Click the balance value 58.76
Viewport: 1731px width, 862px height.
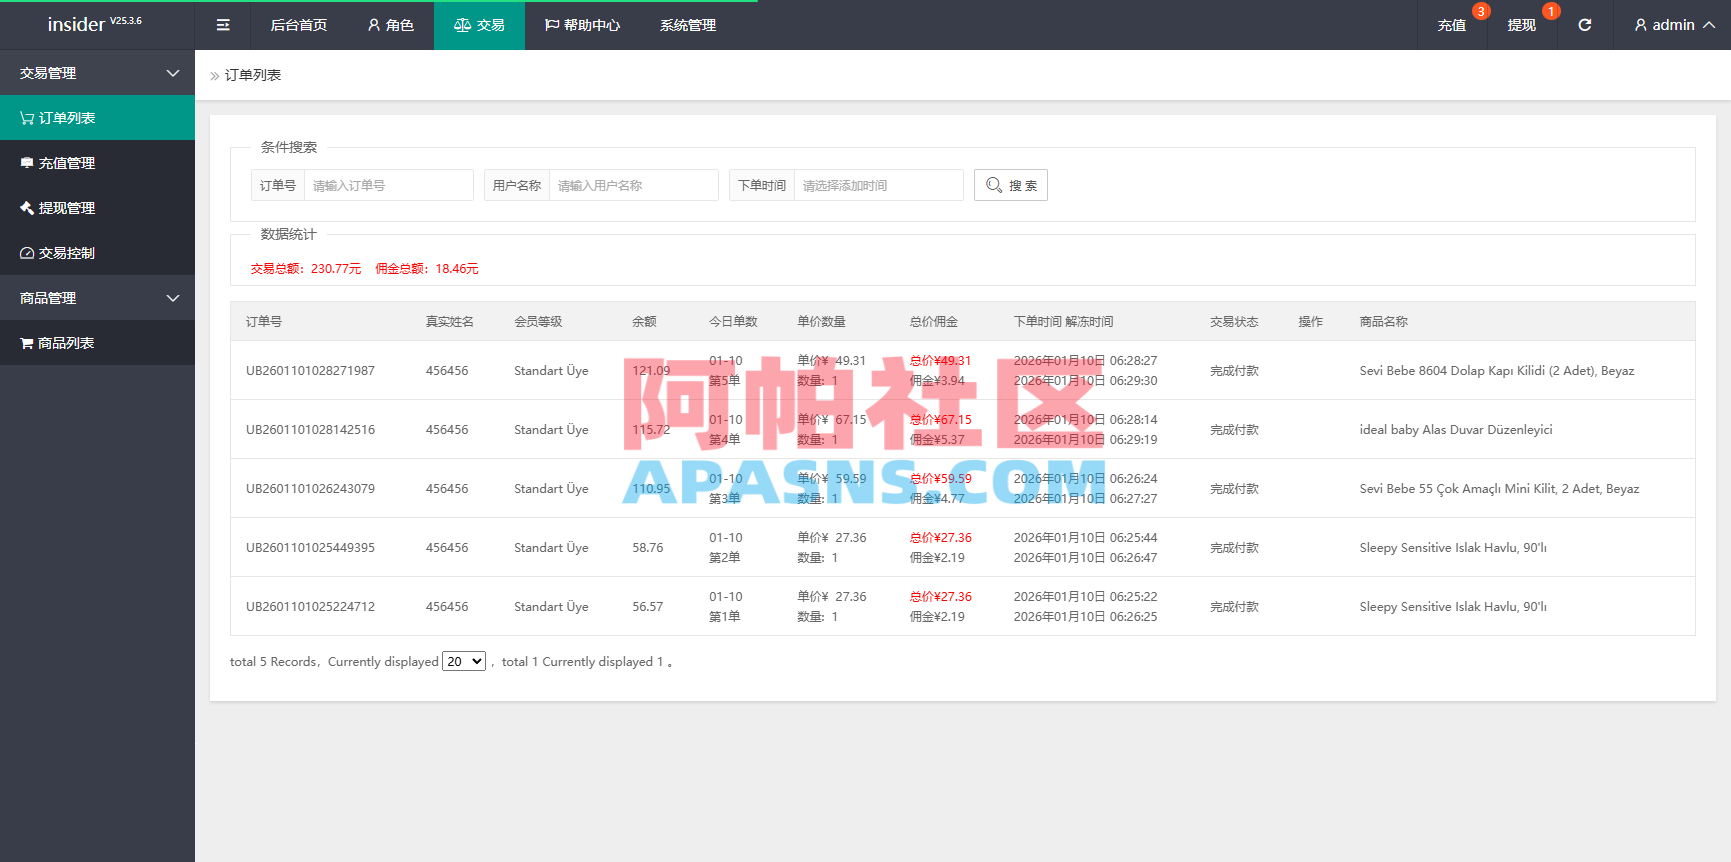tap(648, 547)
